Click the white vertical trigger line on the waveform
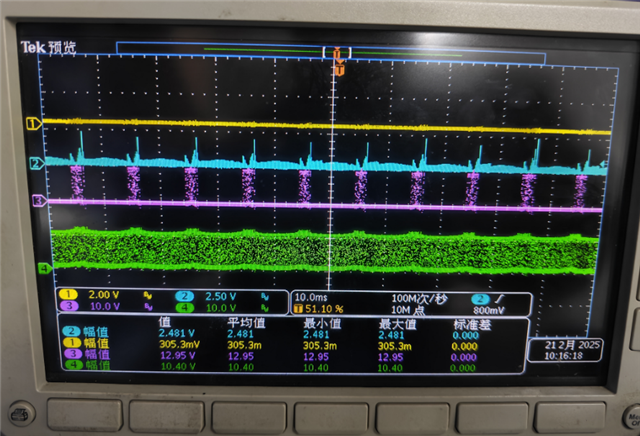The height and width of the screenshot is (436, 640). pyautogui.click(x=331, y=176)
